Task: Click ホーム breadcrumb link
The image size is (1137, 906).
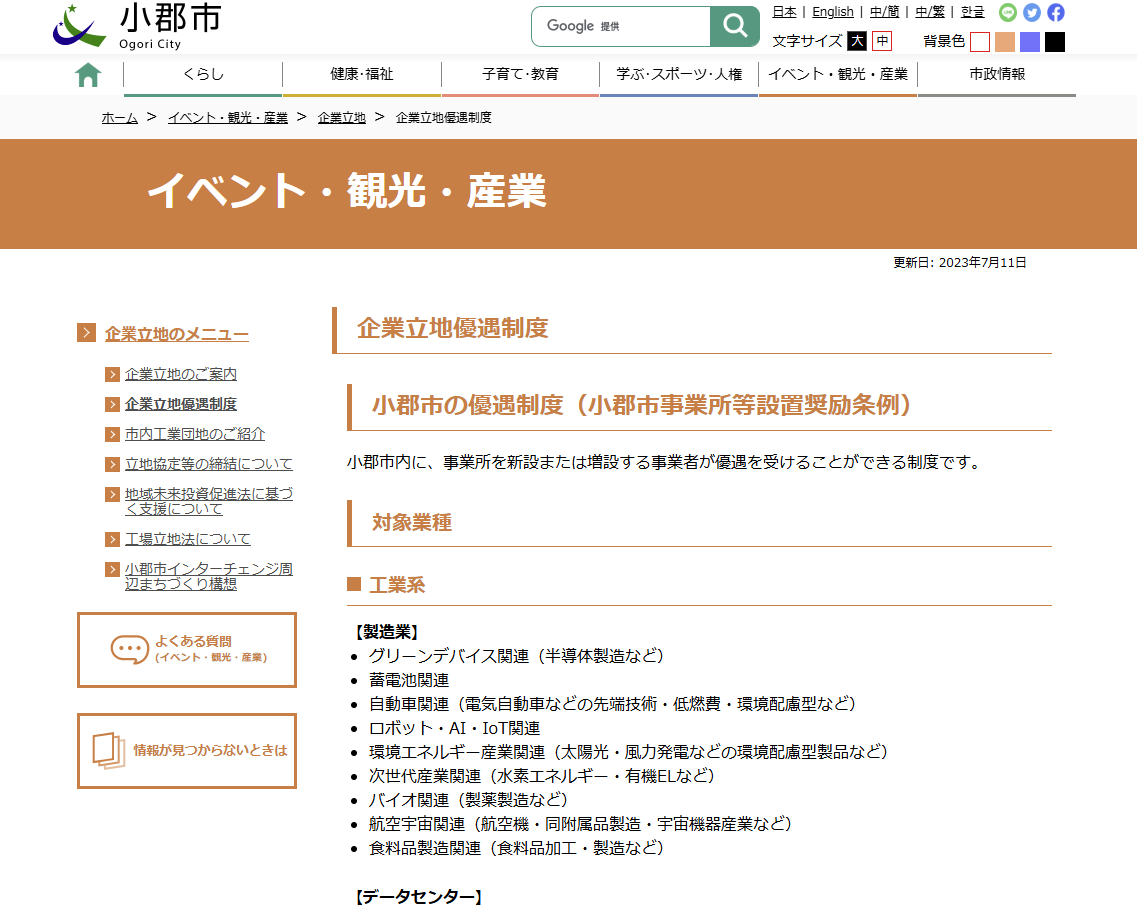Action: click(x=120, y=118)
